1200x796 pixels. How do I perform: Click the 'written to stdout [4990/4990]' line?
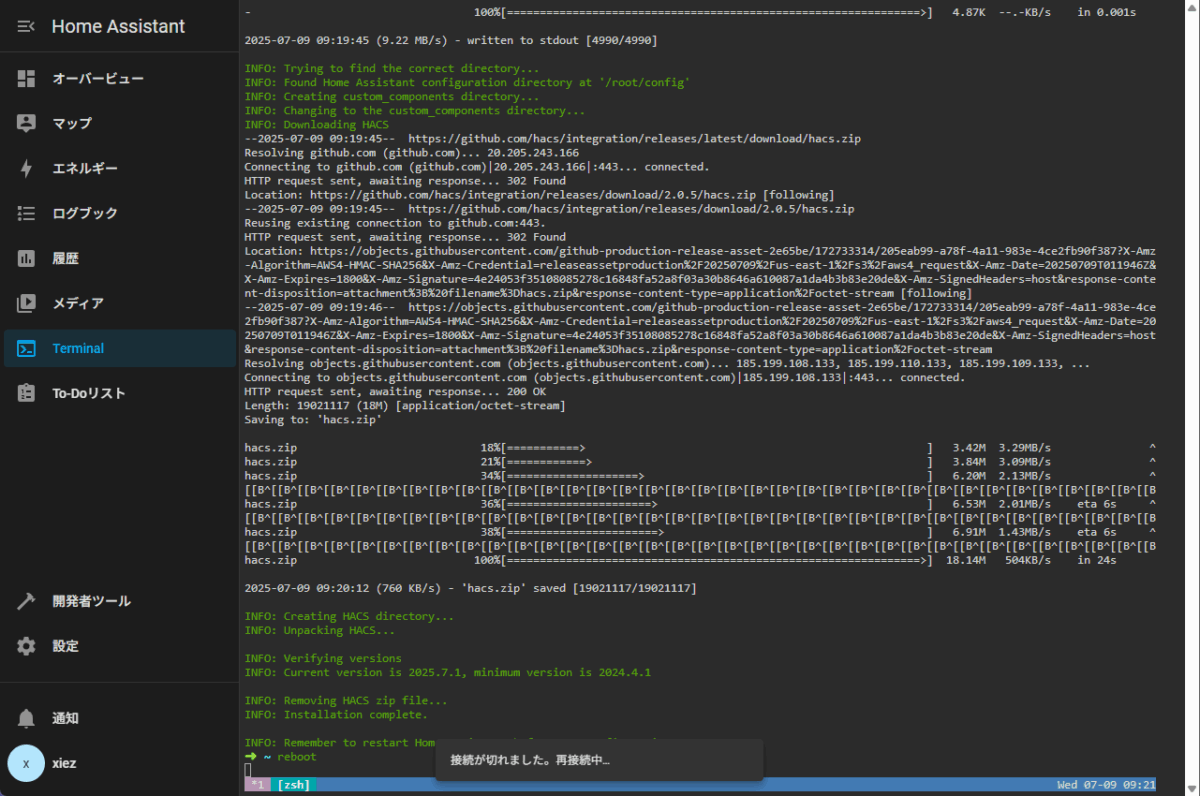pos(450,41)
